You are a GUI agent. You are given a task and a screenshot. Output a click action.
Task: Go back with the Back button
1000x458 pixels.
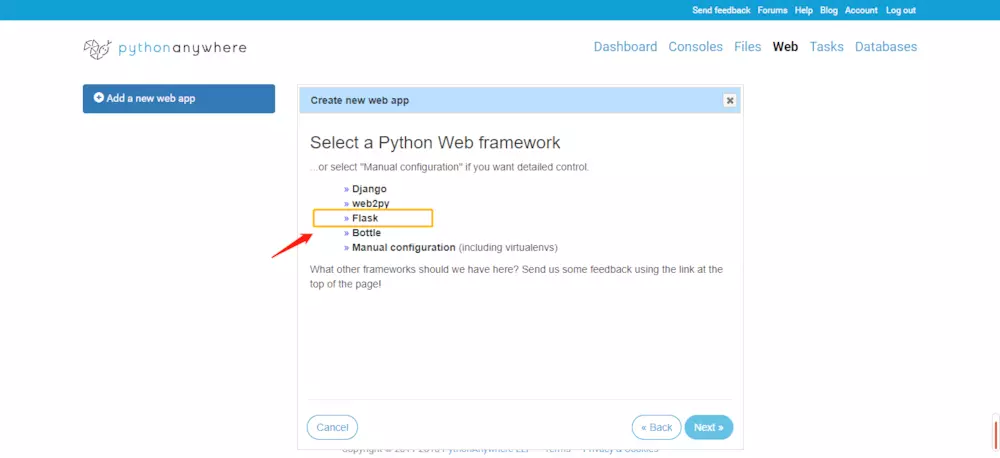(656, 427)
